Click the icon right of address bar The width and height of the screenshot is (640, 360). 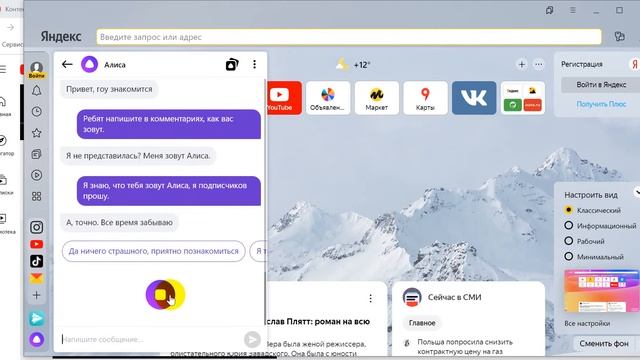click(x=620, y=36)
